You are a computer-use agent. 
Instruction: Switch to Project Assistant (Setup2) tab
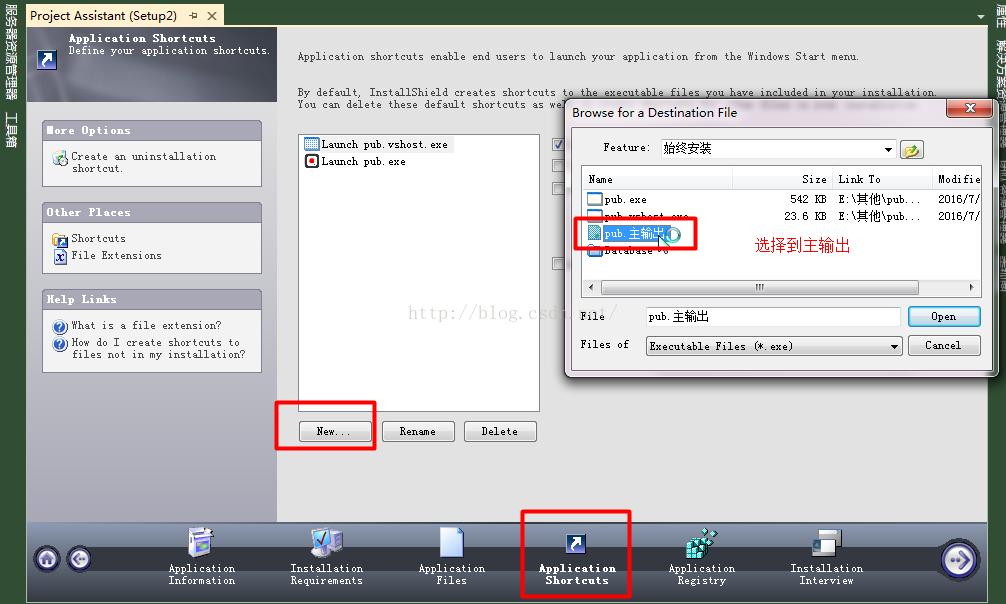(103, 15)
